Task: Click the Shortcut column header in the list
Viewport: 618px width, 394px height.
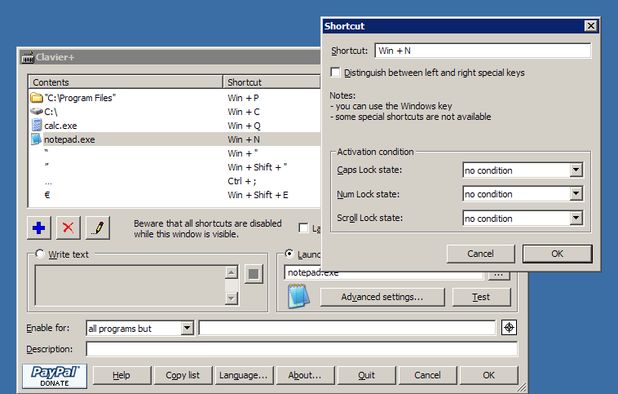Action: (272, 82)
